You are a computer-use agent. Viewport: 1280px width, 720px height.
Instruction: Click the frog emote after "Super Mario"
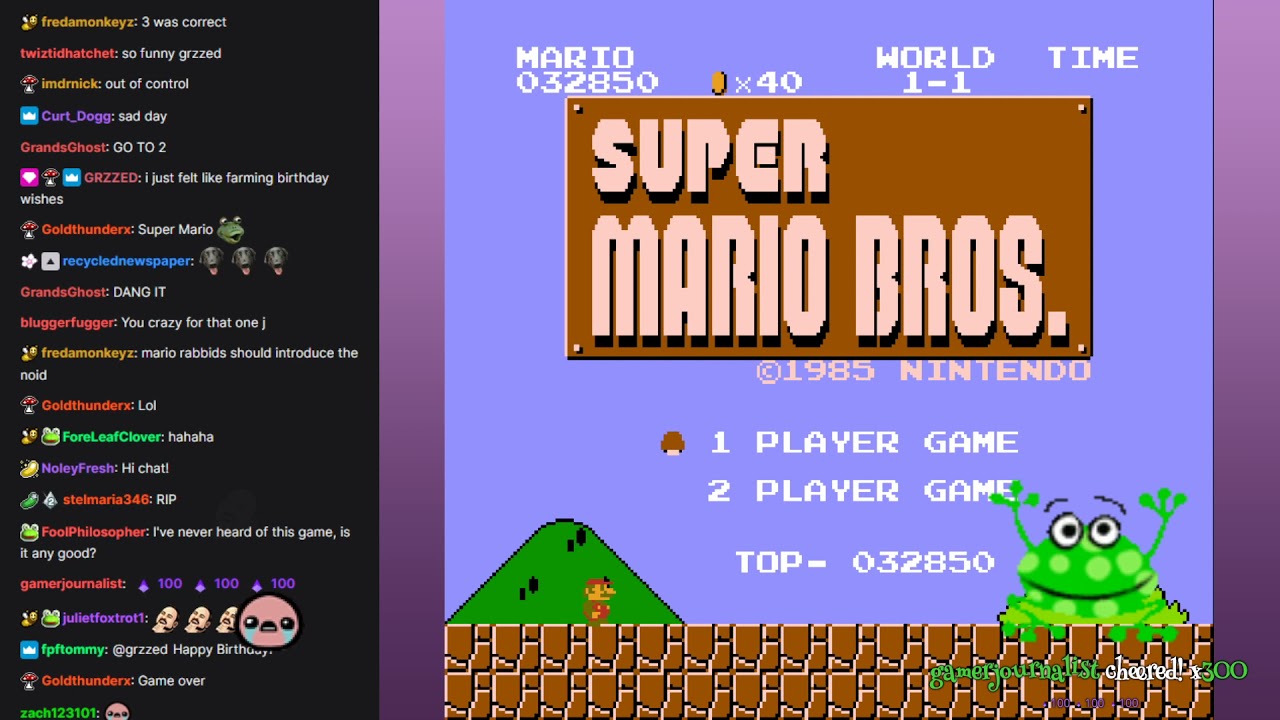[x=231, y=229]
